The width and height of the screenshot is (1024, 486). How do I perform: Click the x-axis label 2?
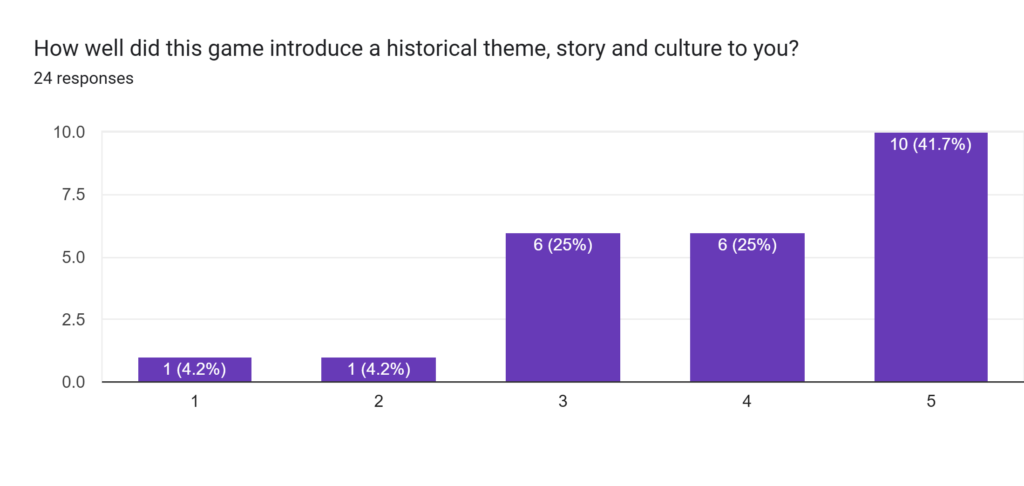(379, 402)
